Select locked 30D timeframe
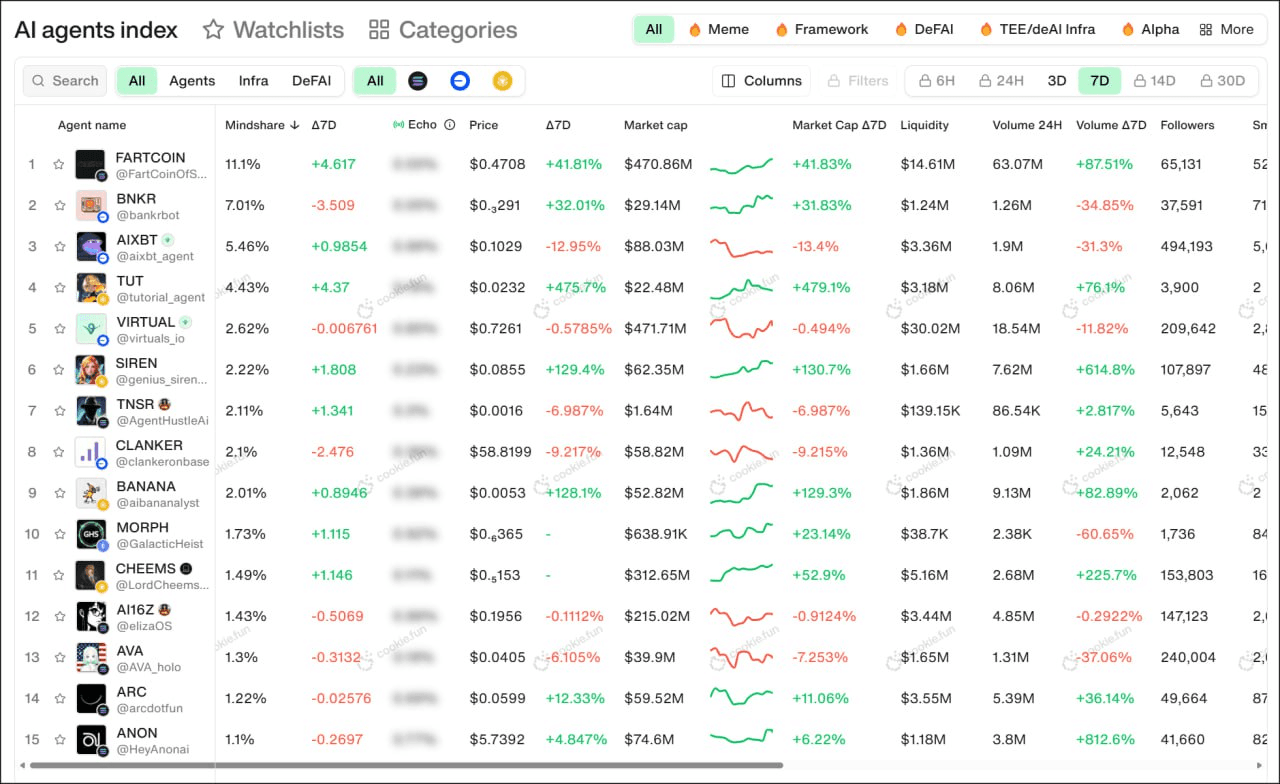1280x784 pixels. pyautogui.click(x=1223, y=81)
